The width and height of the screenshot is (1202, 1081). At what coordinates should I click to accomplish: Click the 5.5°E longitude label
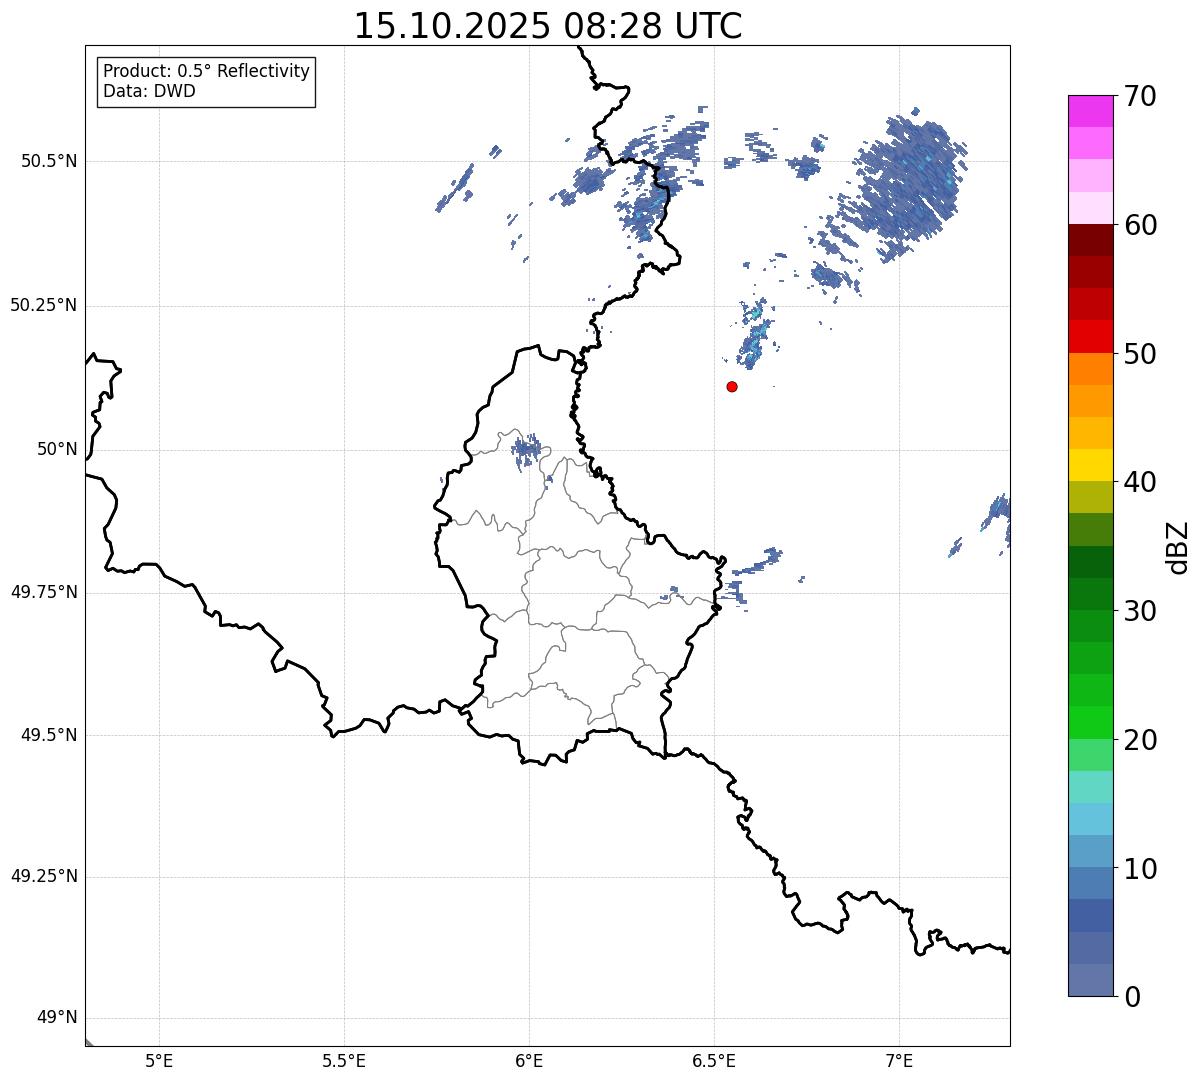tap(344, 1061)
